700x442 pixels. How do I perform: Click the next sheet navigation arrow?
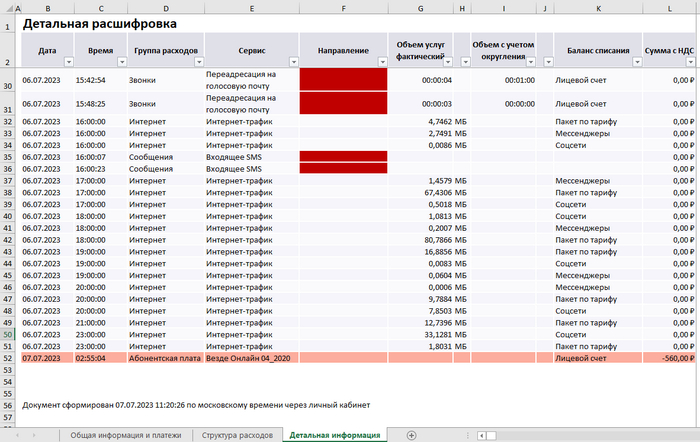click(36, 435)
